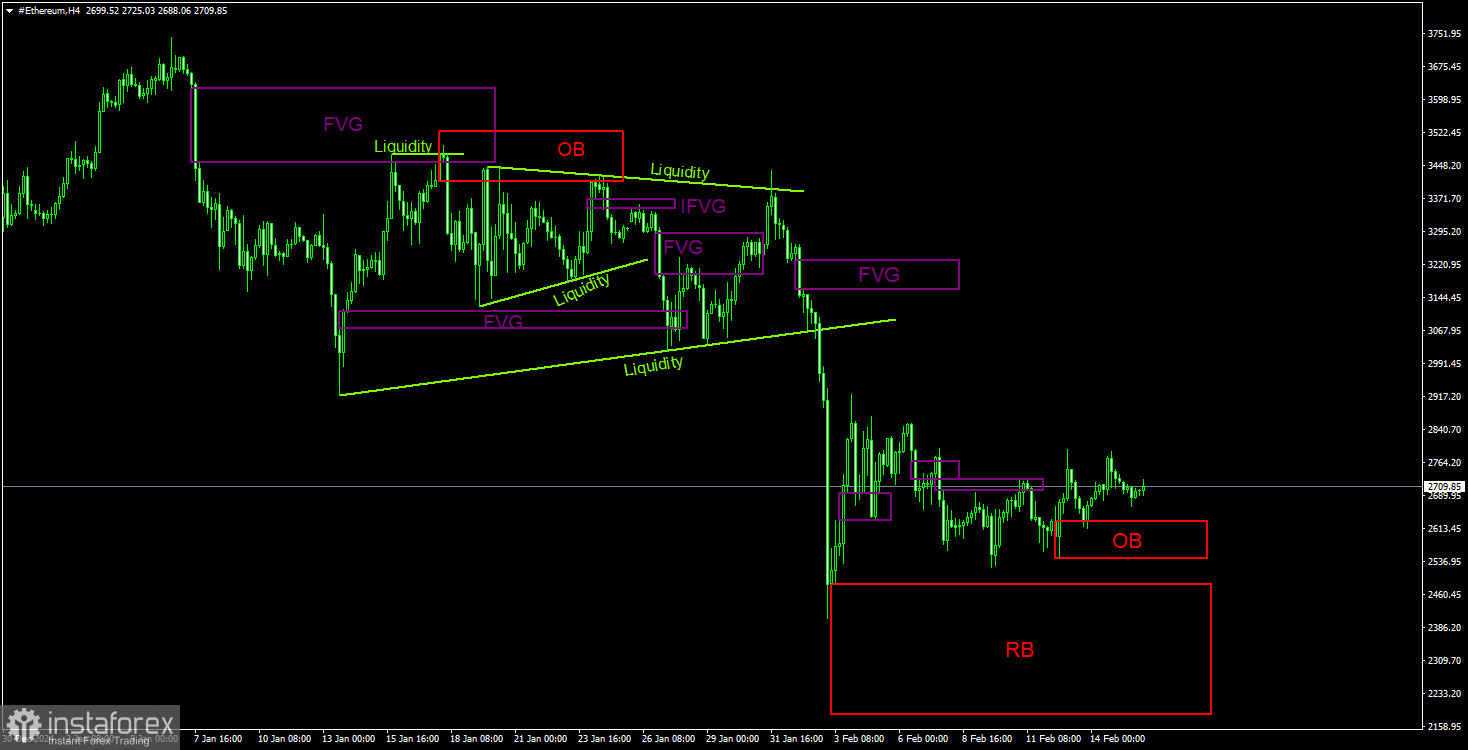This screenshot has width=1468, height=750.
Task: Click the 2233.20 price axis label
Action: [1445, 694]
